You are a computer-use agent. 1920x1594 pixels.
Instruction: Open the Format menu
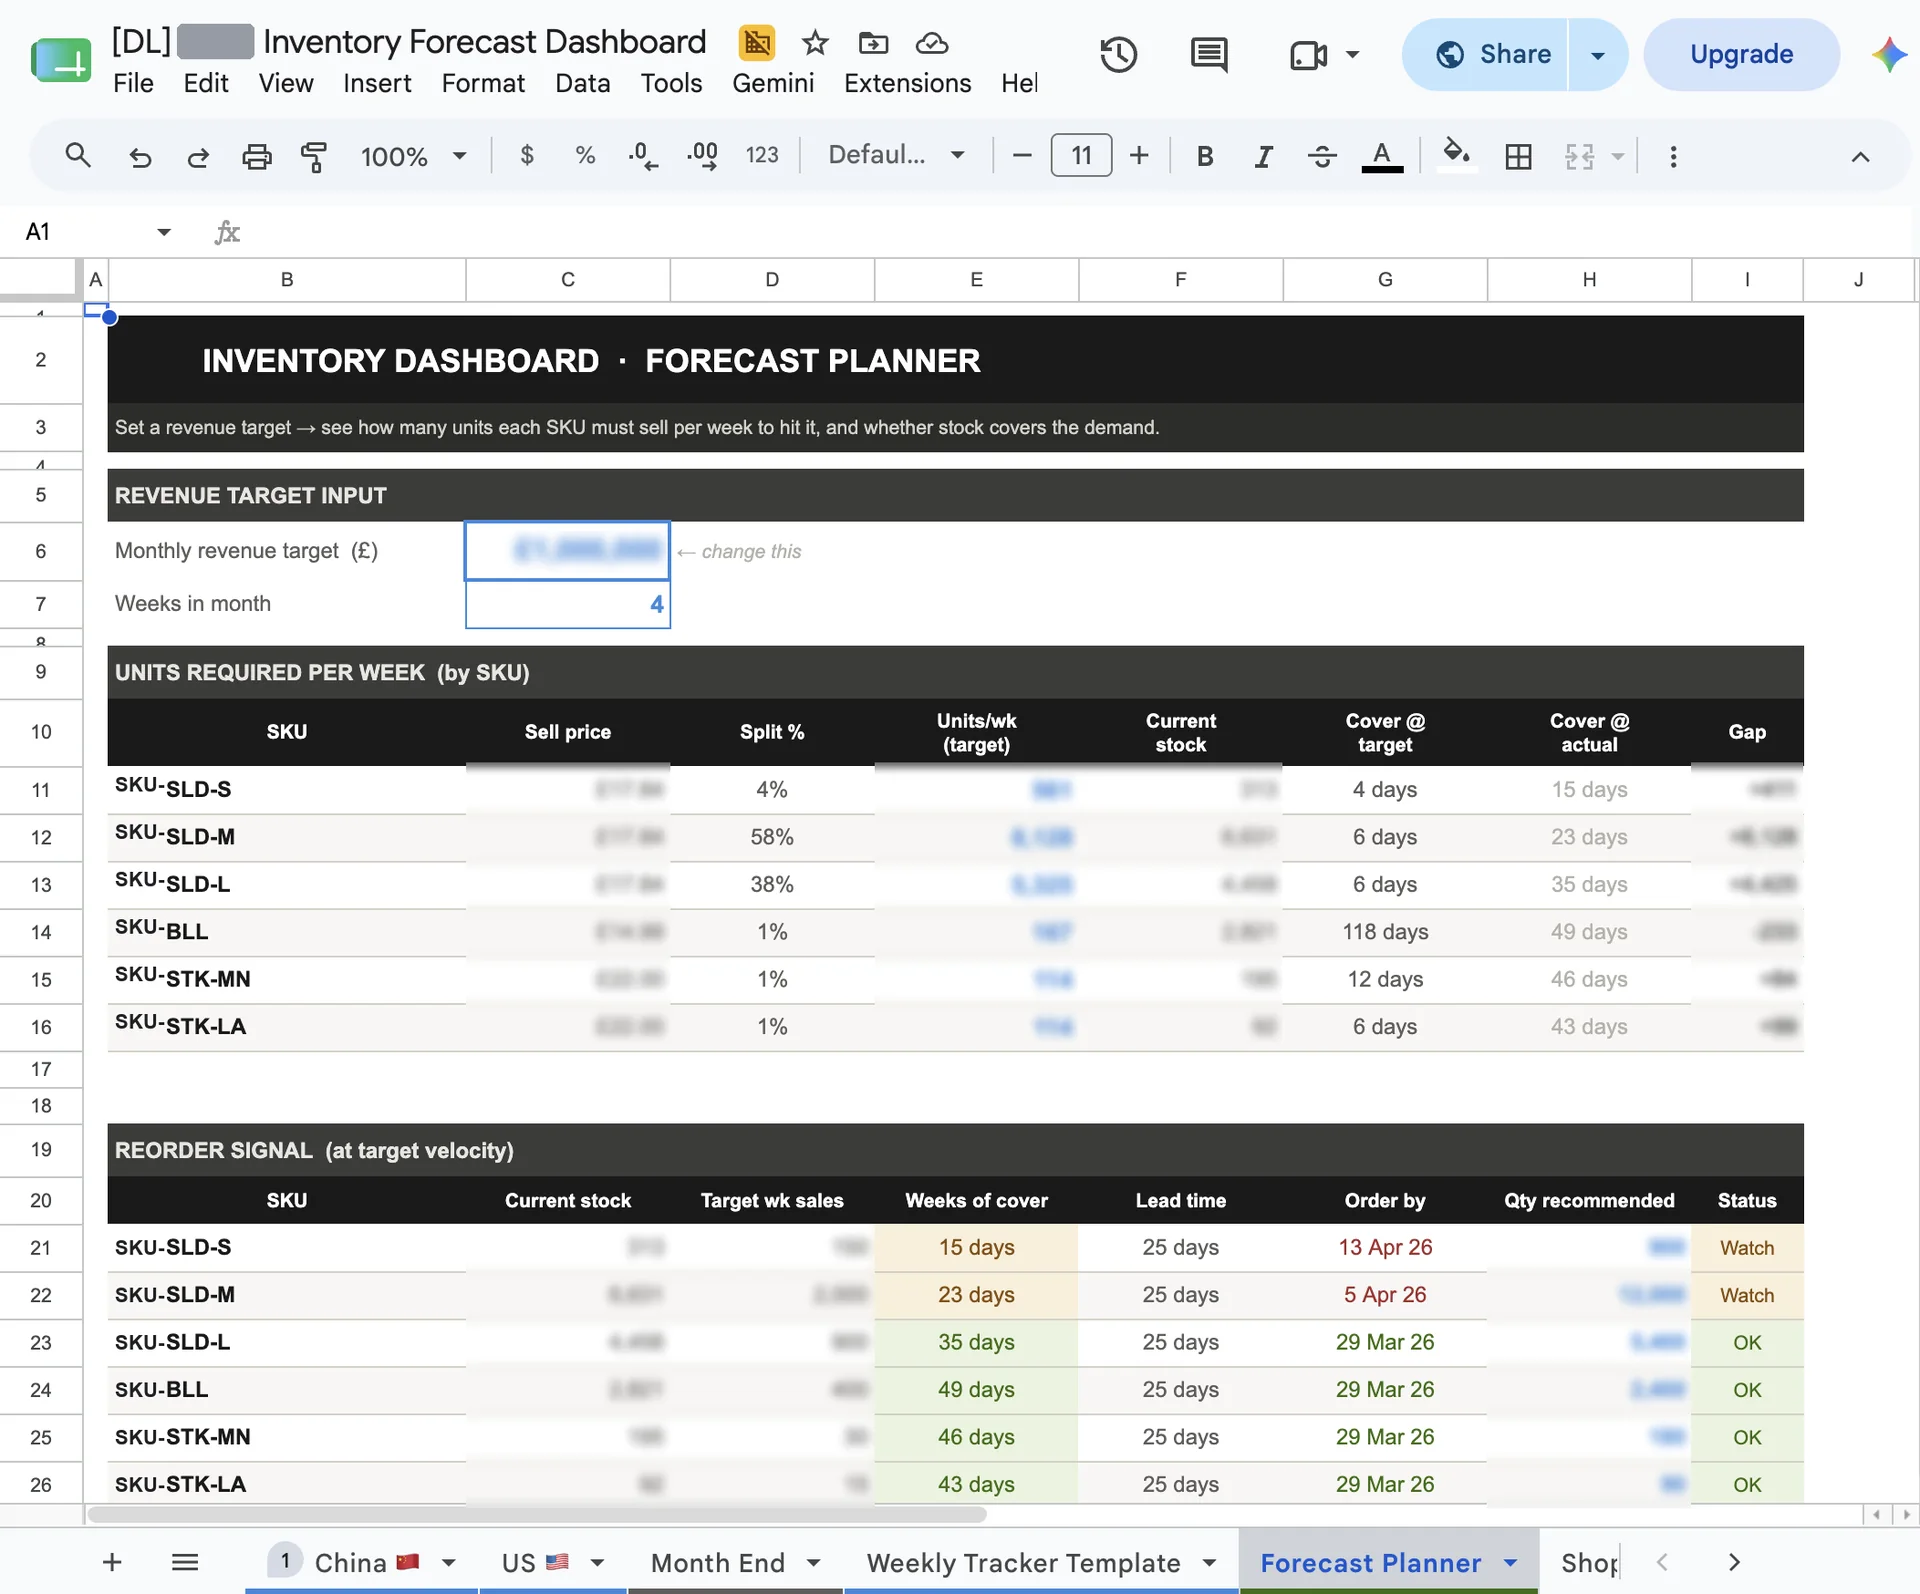coord(483,83)
